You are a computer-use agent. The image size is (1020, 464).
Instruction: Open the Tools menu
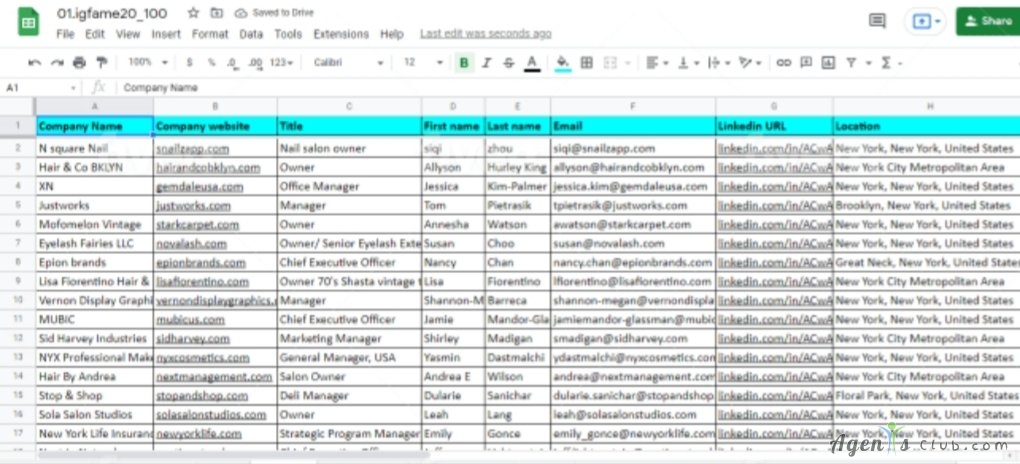tap(288, 34)
